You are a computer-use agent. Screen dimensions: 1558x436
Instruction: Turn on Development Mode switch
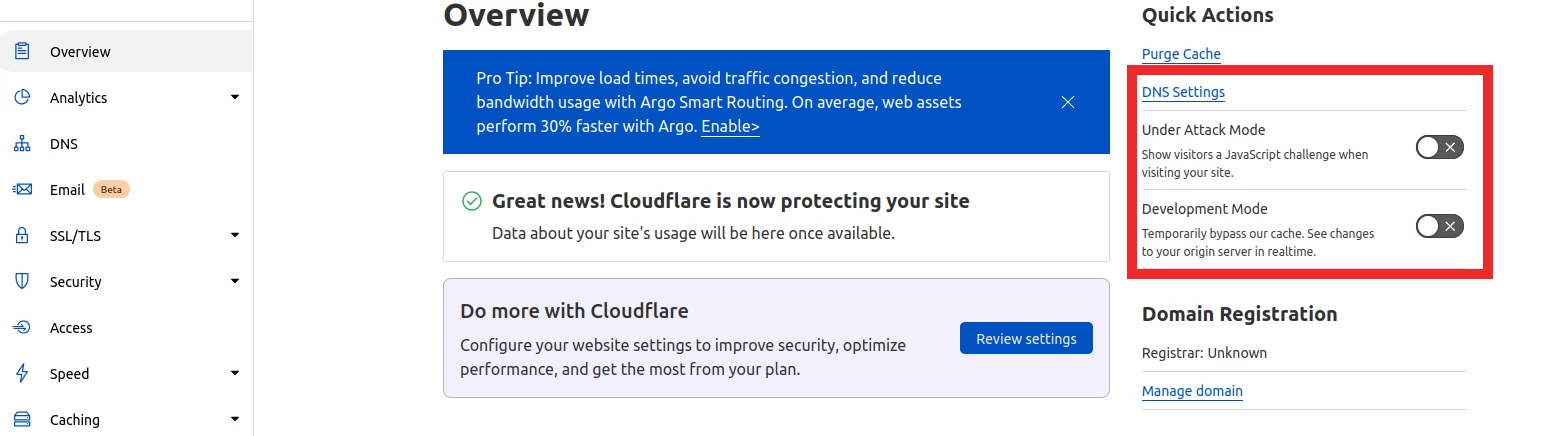click(1440, 226)
